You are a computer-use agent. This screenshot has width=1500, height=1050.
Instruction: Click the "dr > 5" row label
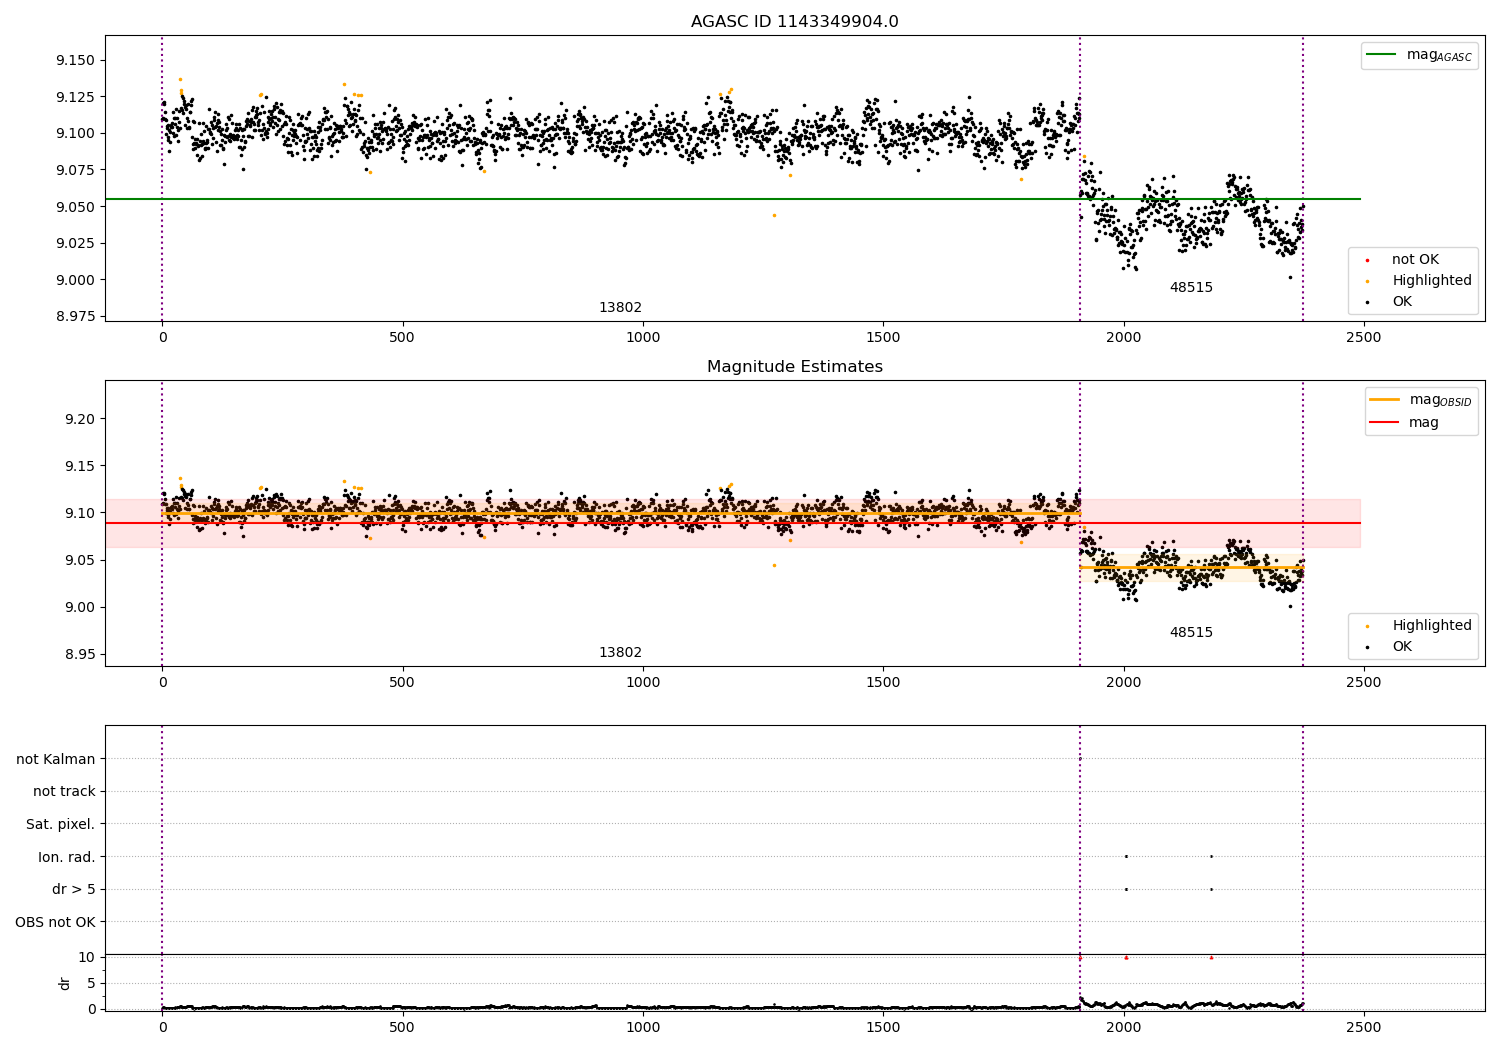click(74, 890)
